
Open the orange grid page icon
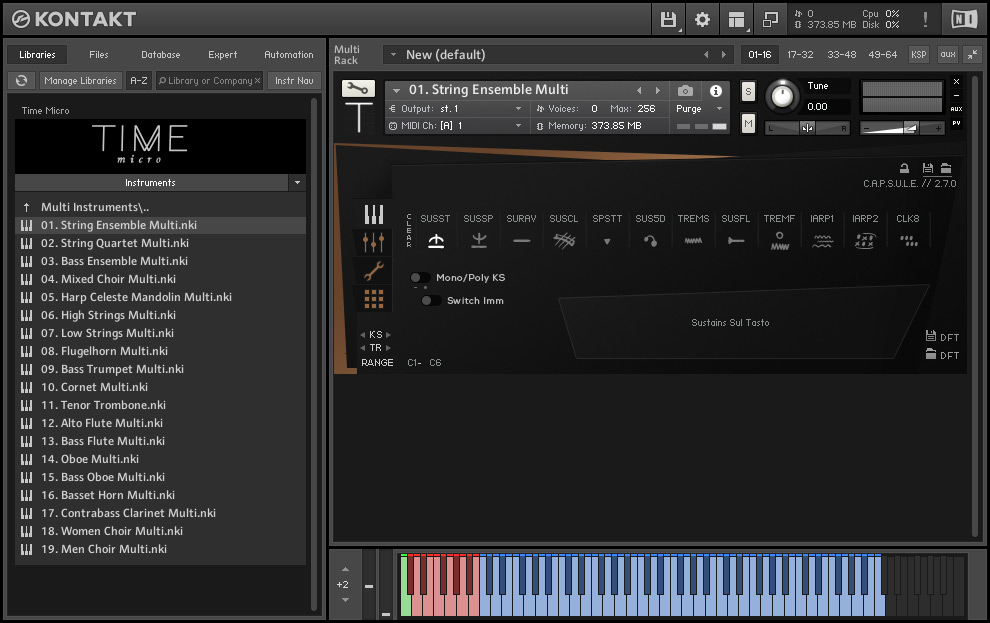click(373, 299)
